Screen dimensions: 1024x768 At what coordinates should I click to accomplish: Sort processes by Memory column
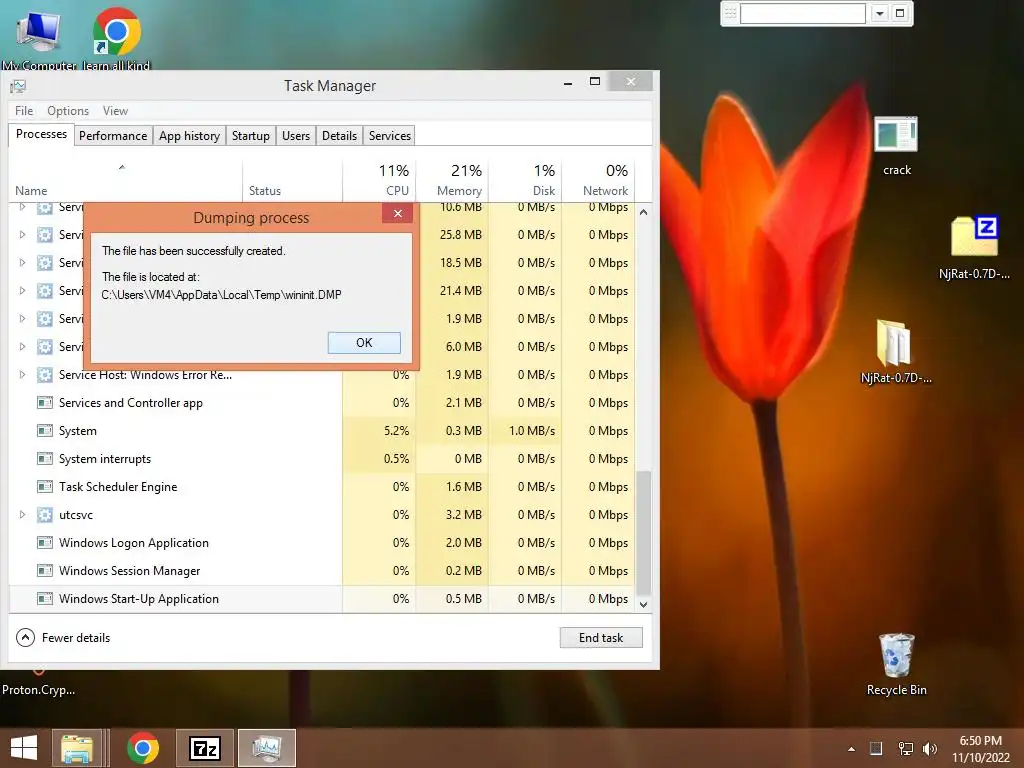[453, 180]
